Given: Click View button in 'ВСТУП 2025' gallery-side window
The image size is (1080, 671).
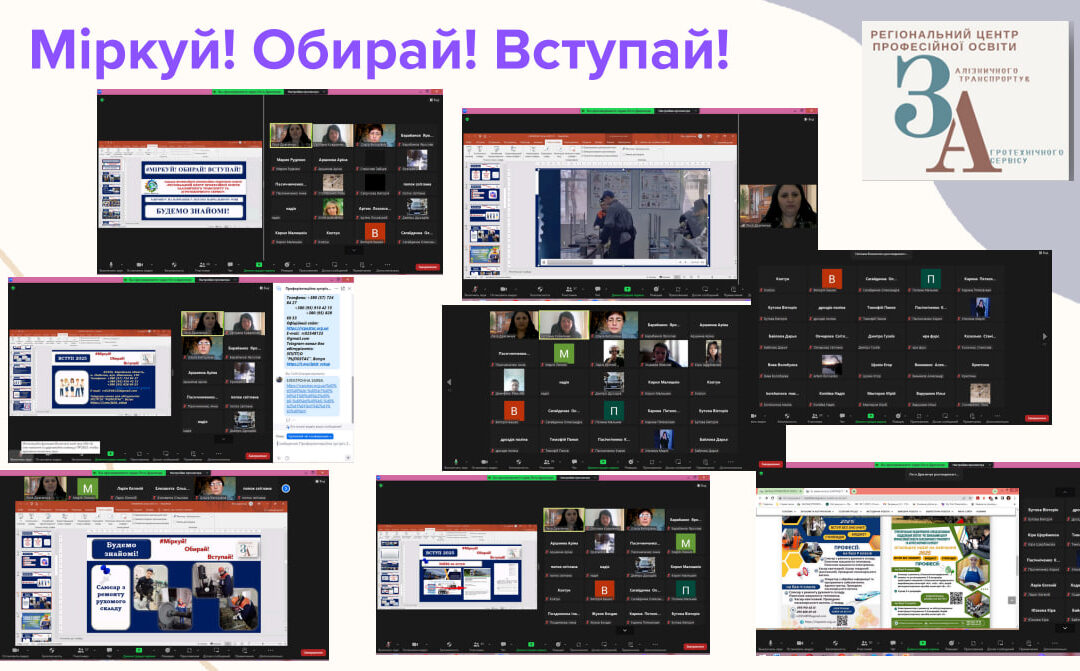Looking at the screenshot, I should pos(700,486).
